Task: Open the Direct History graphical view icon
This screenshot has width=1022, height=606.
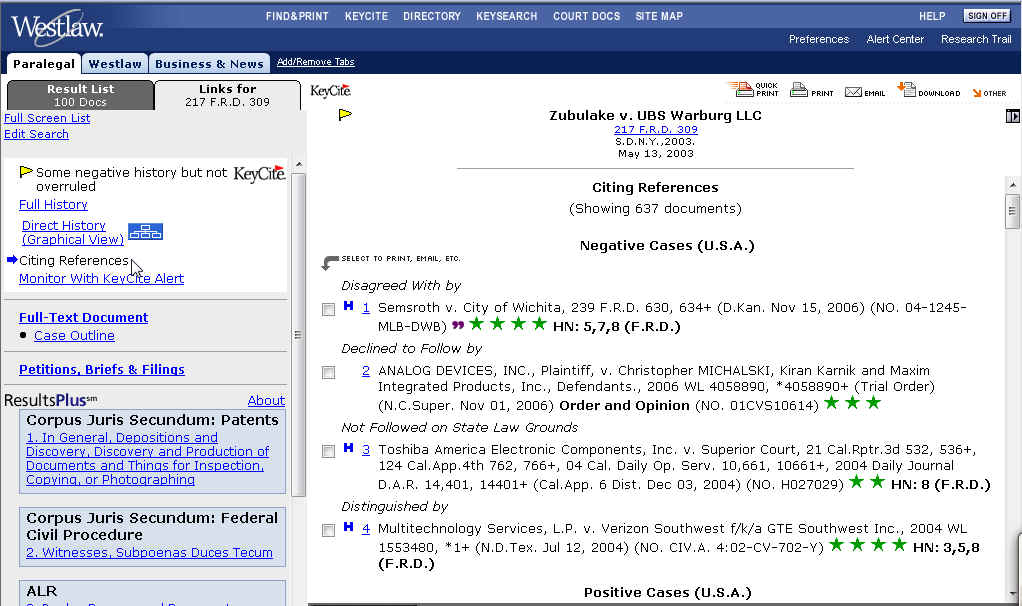Action: (145, 232)
